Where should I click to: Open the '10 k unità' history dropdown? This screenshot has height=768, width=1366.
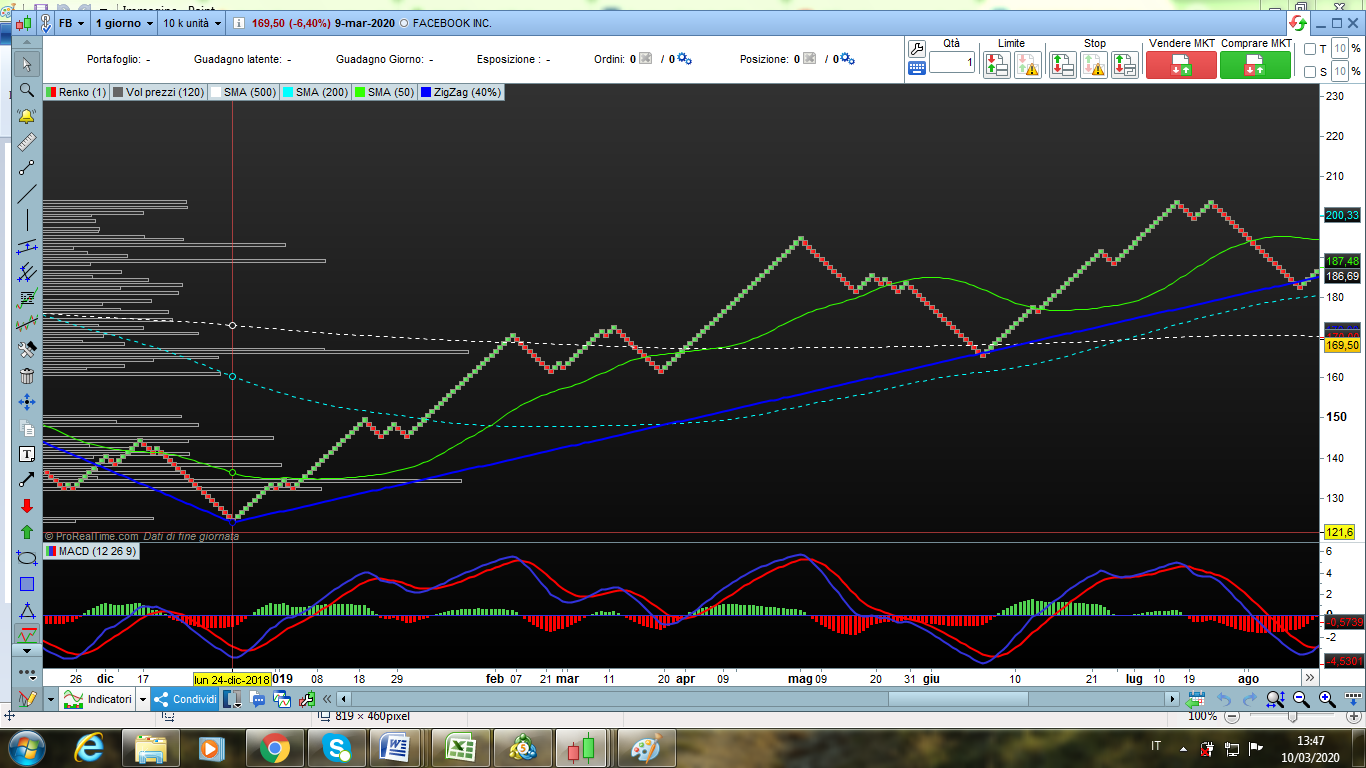[x=192, y=22]
